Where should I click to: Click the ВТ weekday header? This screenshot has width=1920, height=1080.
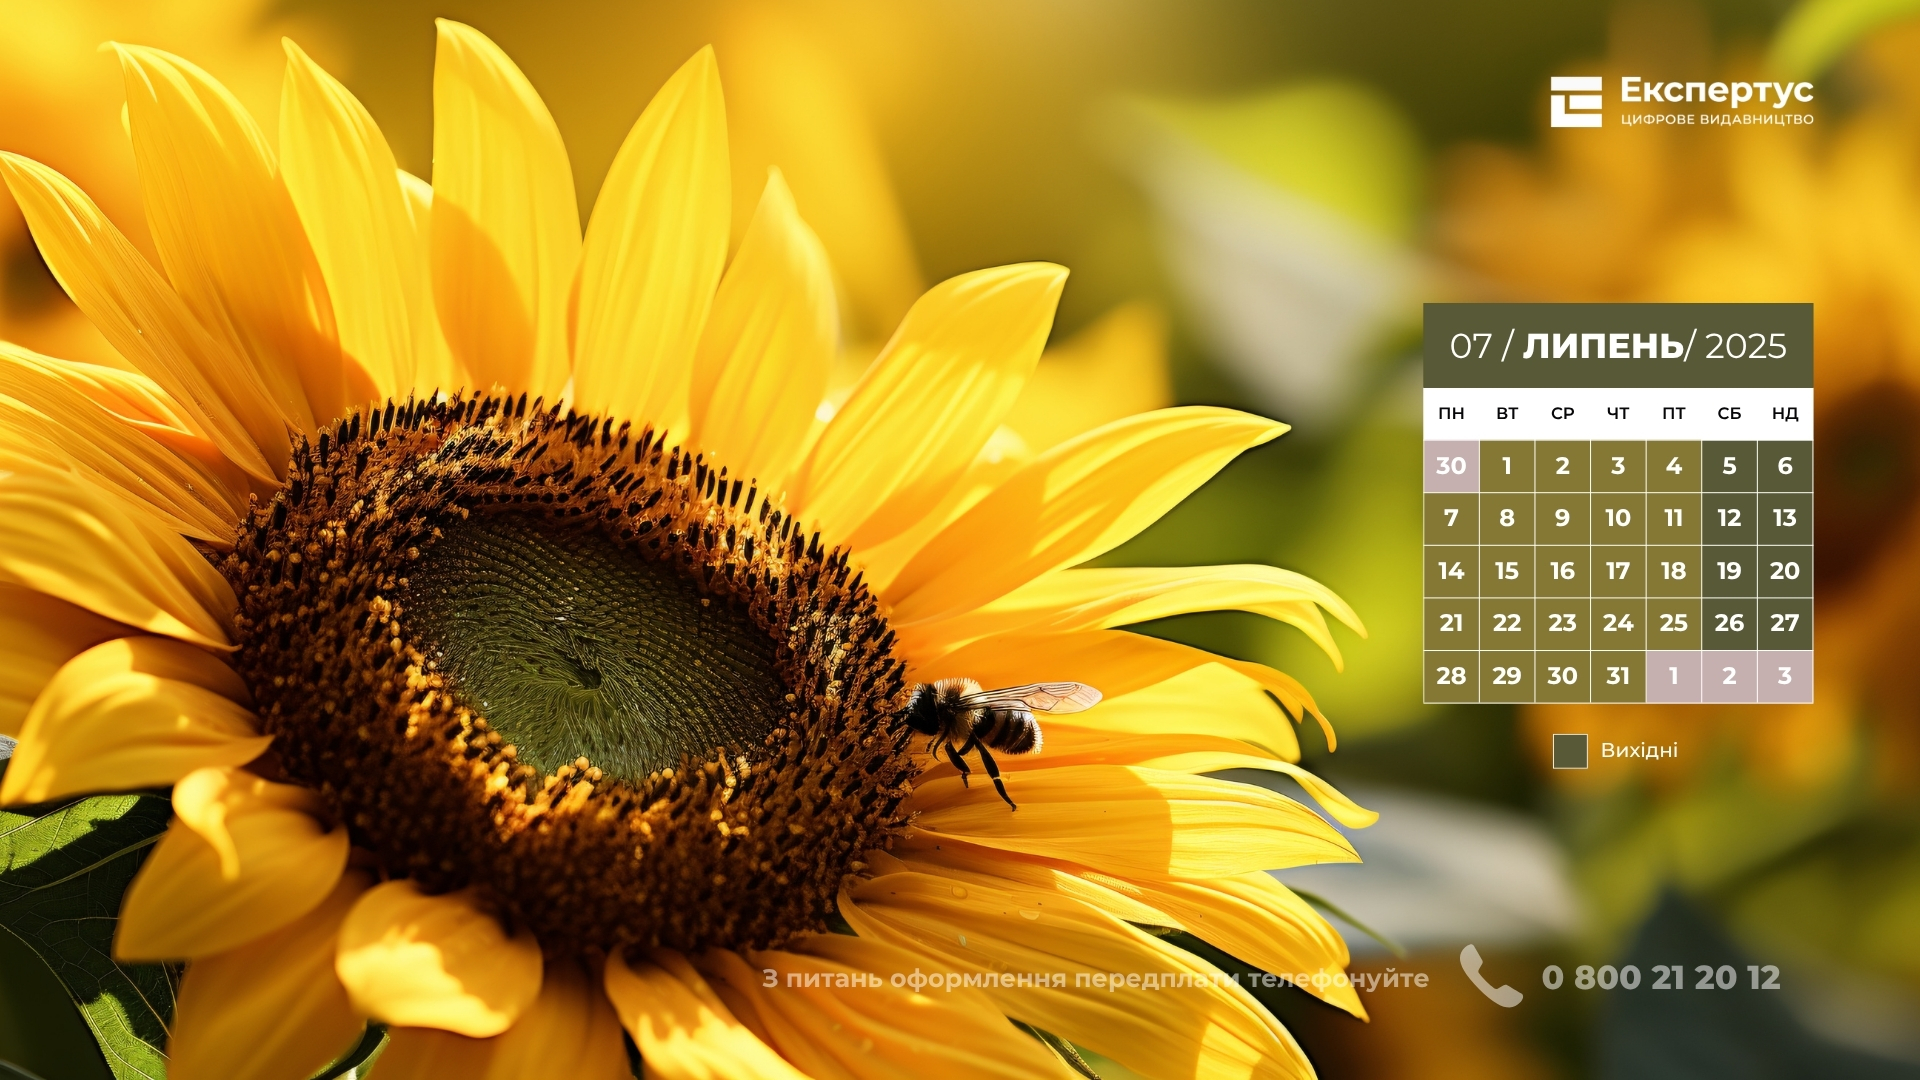click(x=1507, y=414)
